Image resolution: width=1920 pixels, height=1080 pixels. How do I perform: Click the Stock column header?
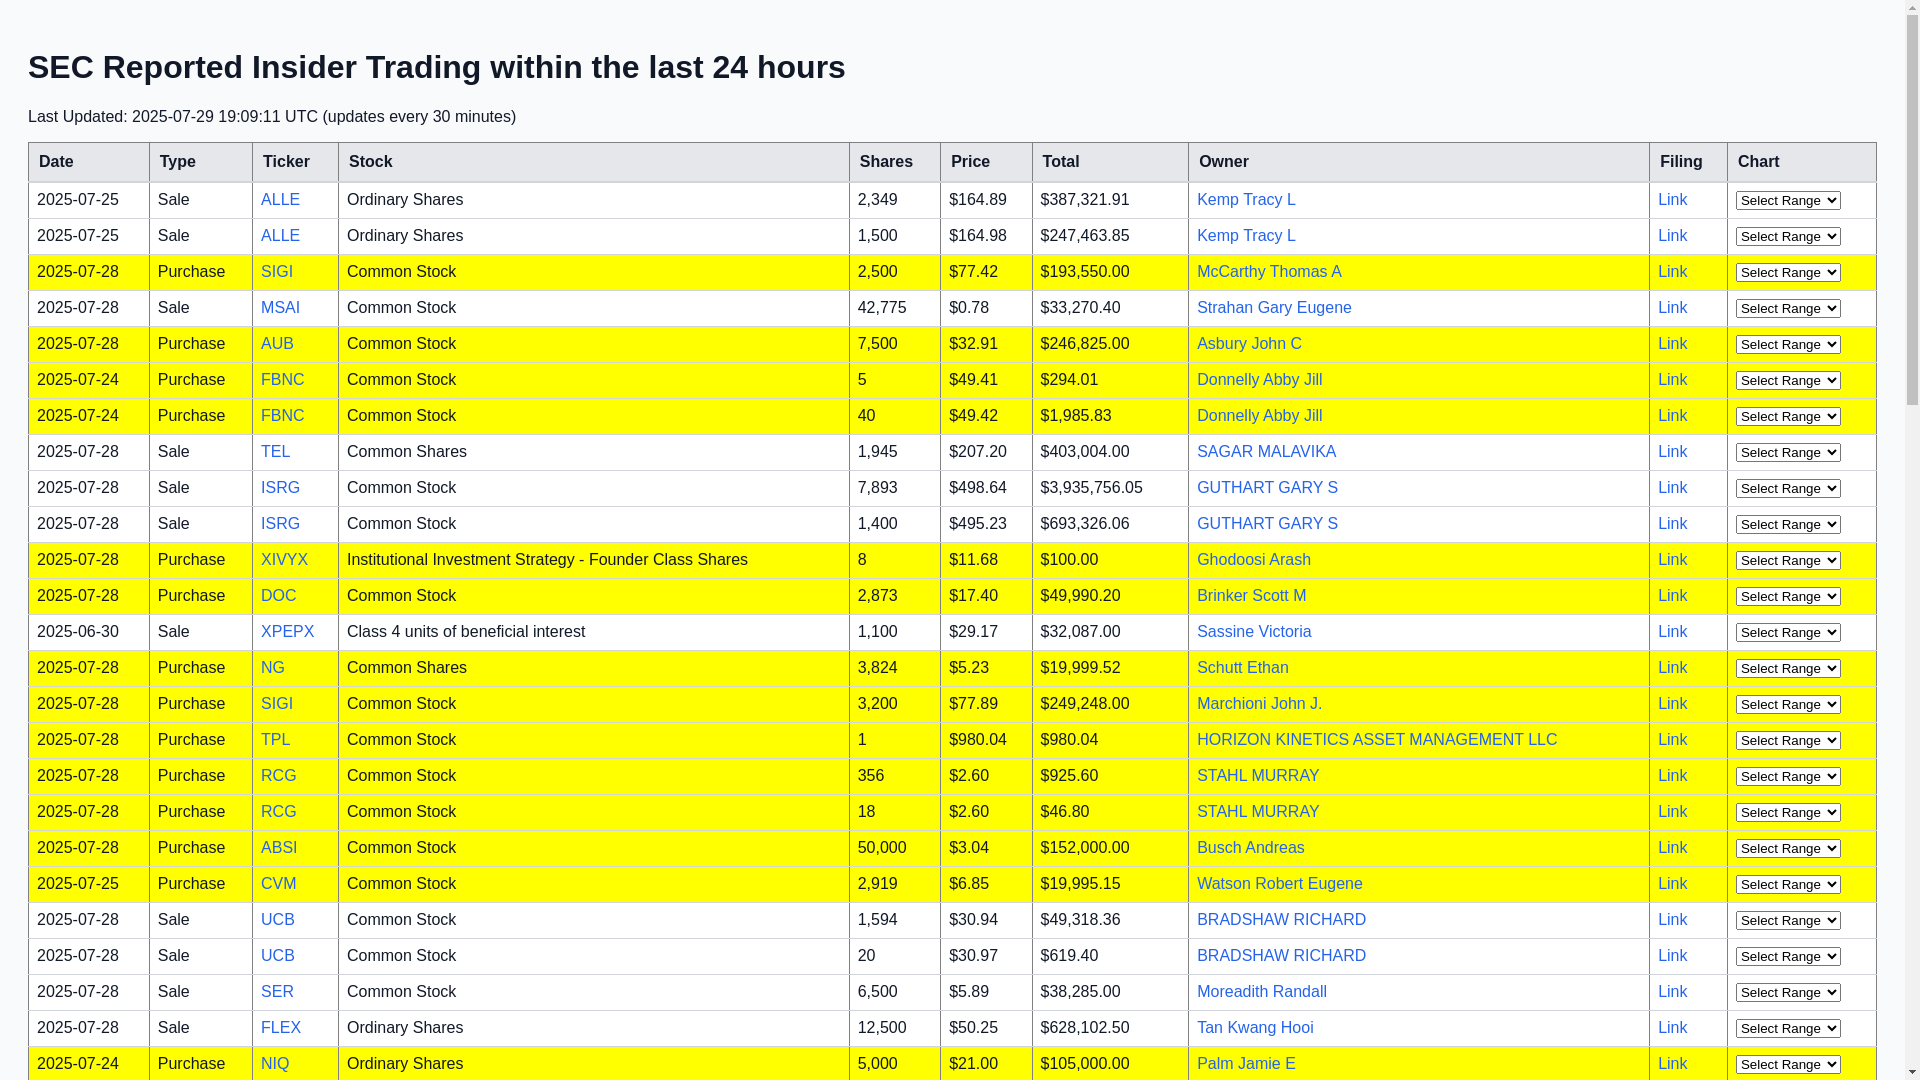(x=594, y=162)
